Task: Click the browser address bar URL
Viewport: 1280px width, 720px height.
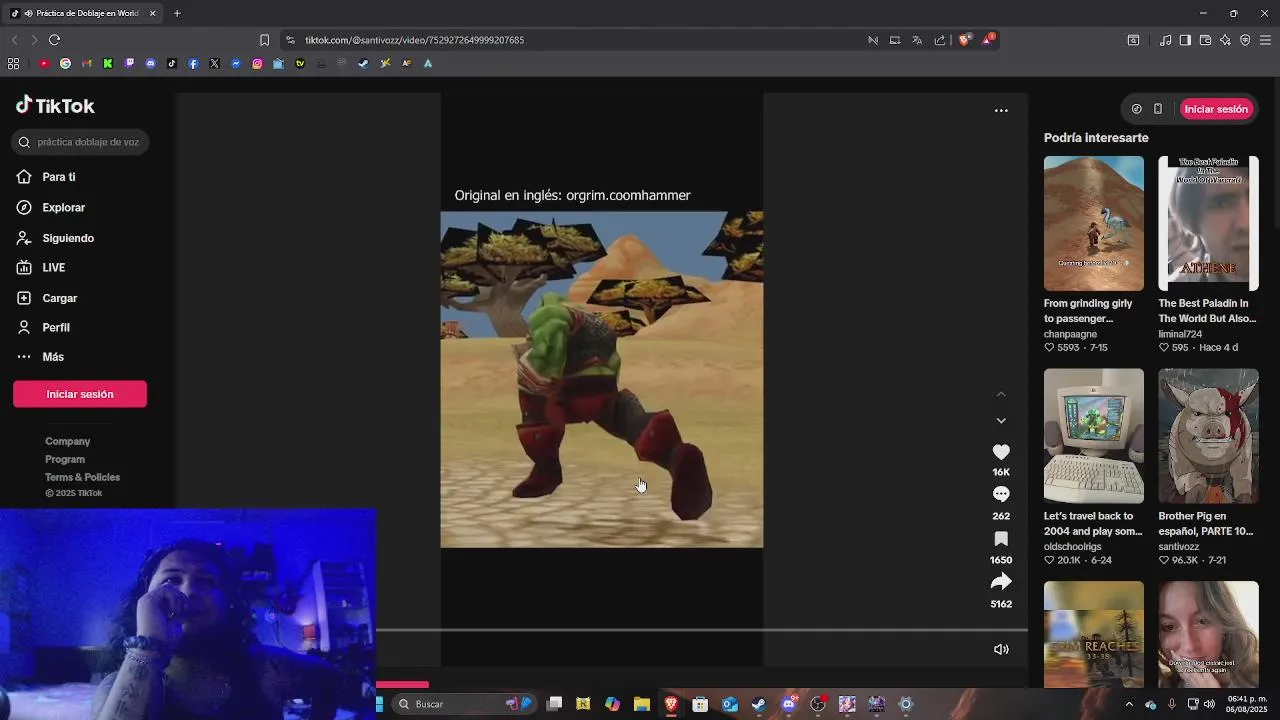Action: pos(414,40)
